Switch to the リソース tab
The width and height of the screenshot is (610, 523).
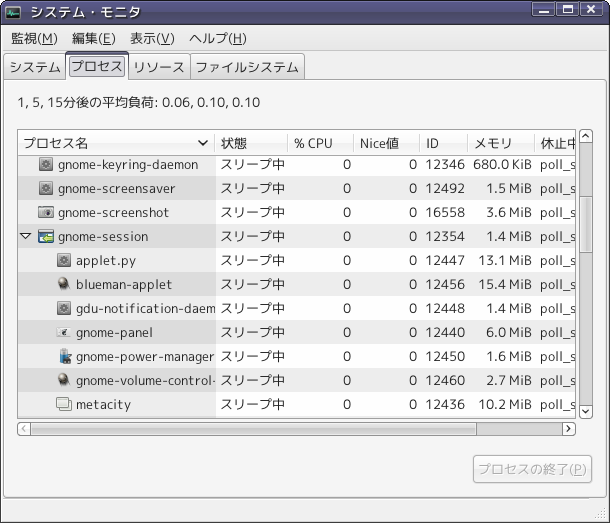(159, 67)
